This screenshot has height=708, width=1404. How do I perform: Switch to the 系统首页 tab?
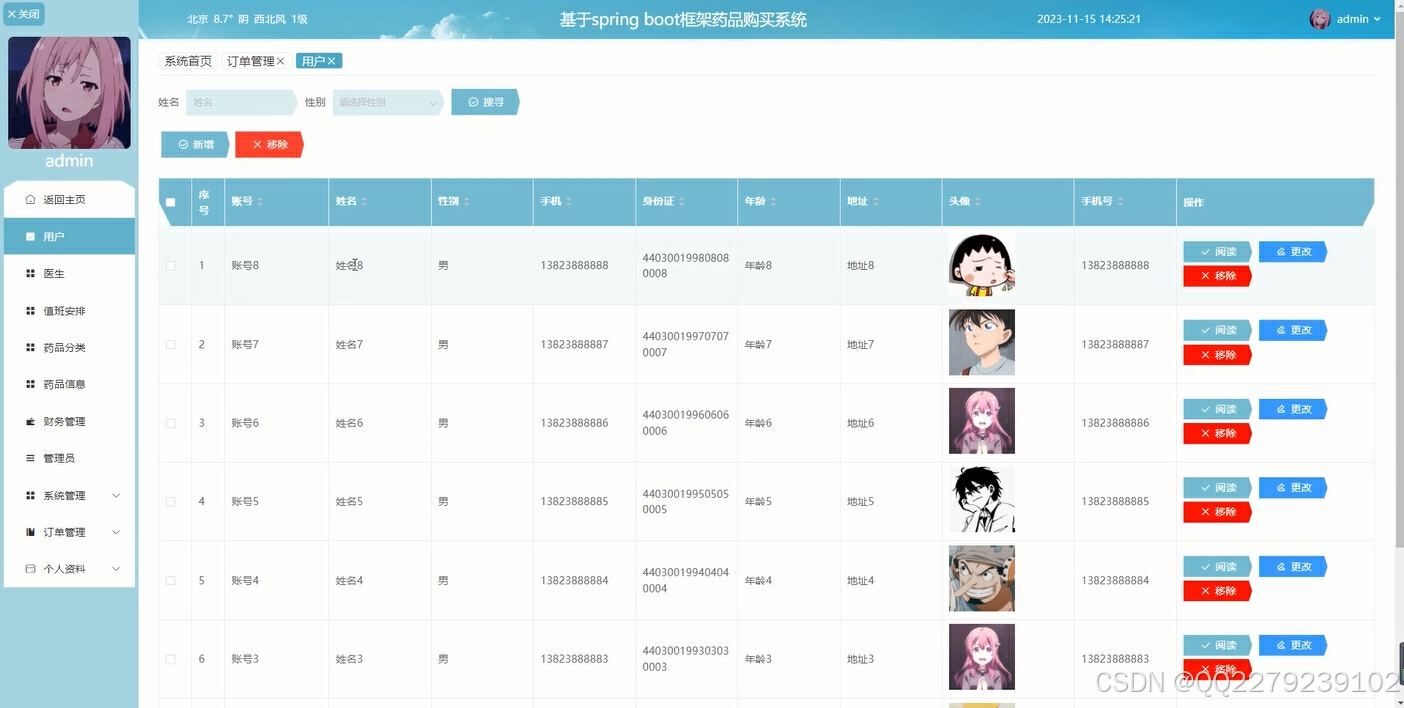[x=186, y=60]
